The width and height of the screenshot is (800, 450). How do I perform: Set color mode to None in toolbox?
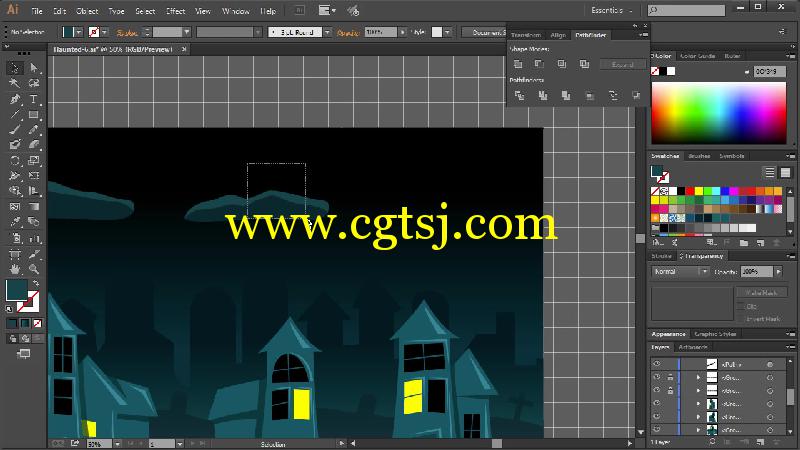tap(38, 323)
